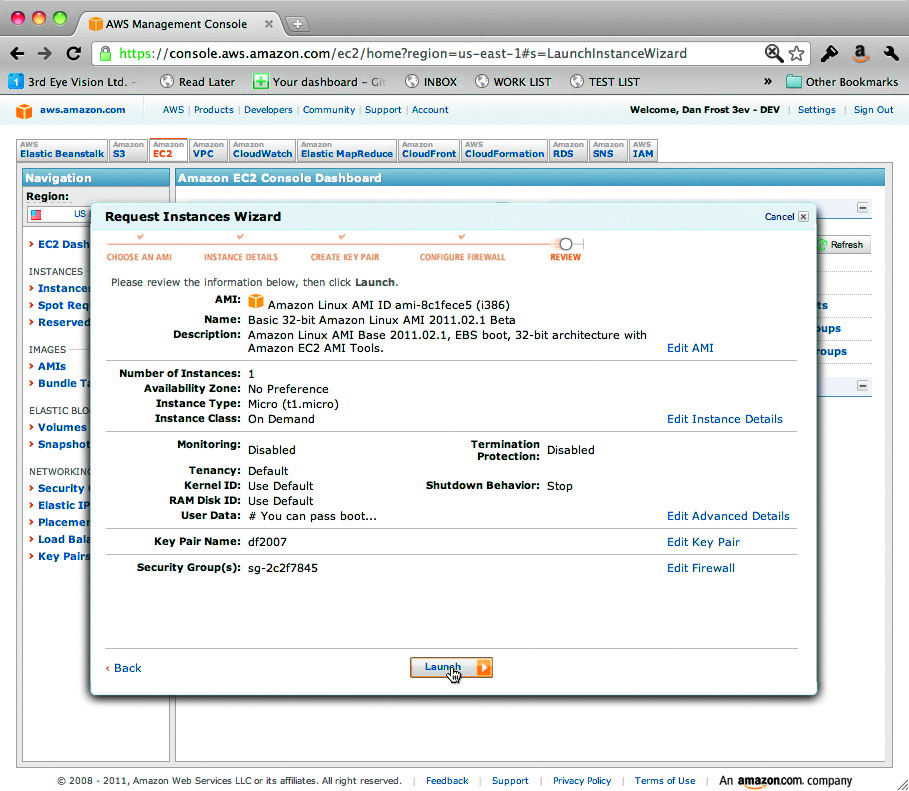
Task: Open Your dashboard bookmark
Action: 319,82
